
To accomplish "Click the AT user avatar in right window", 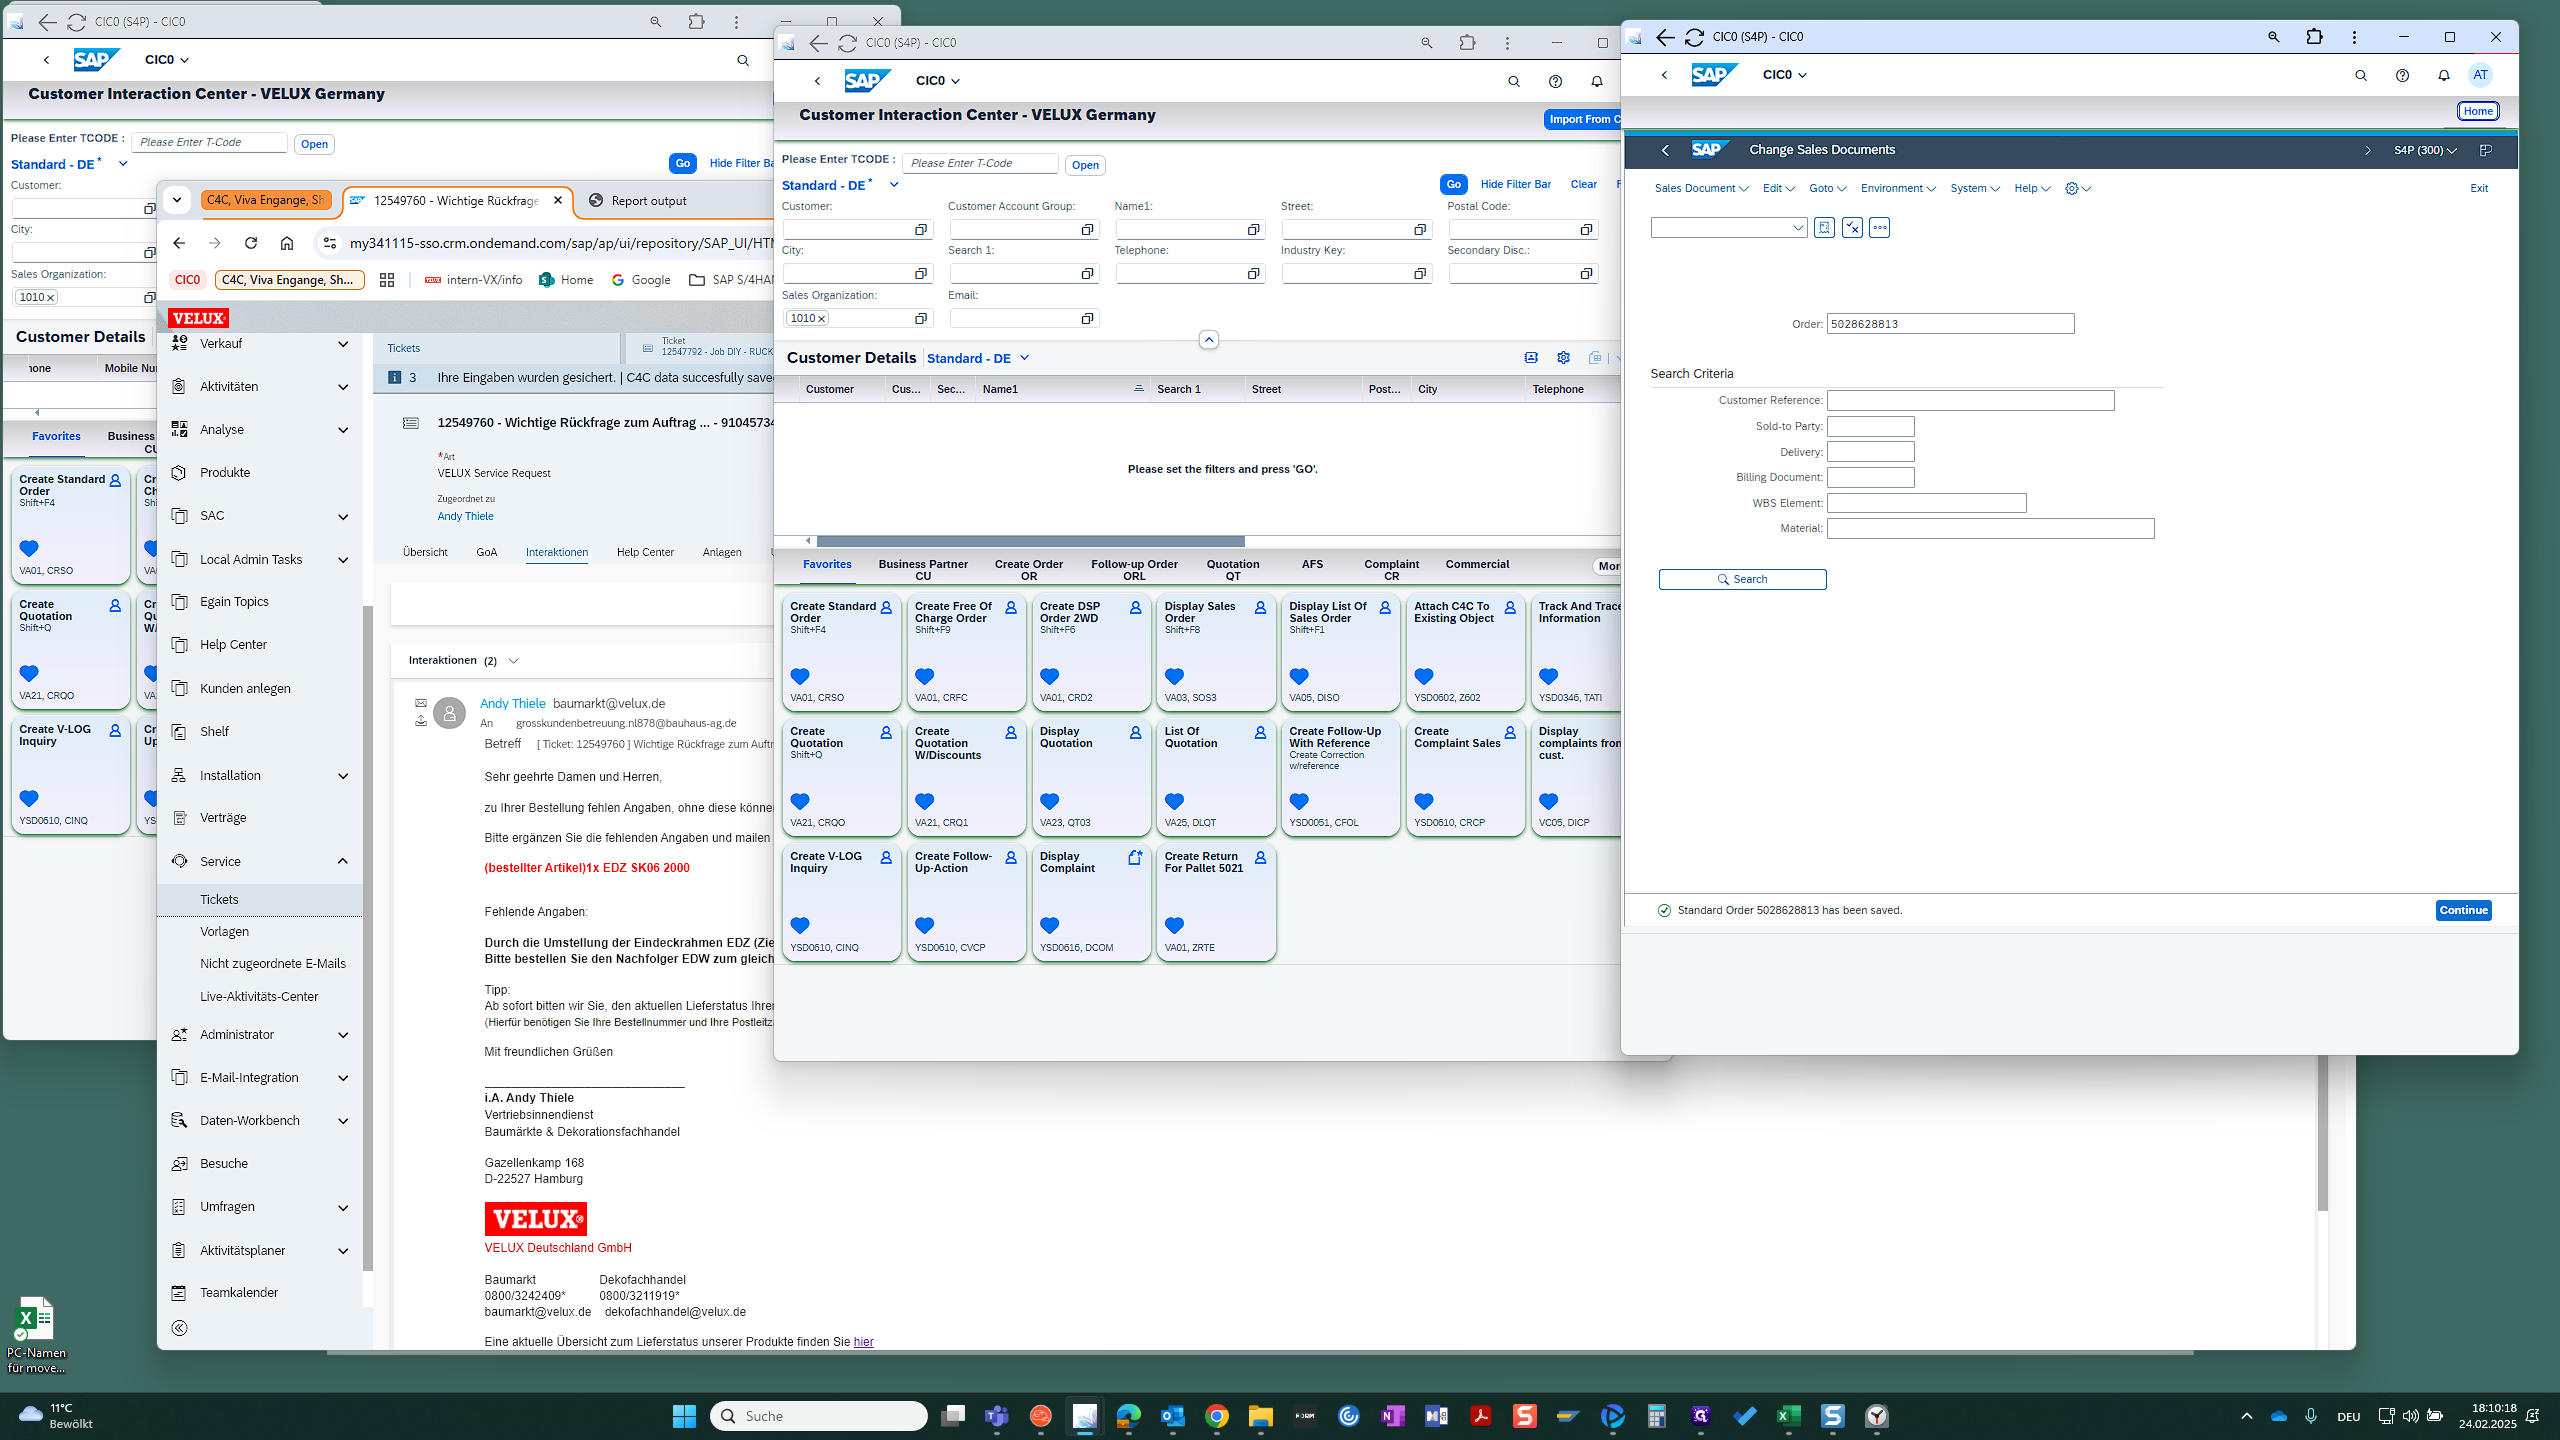I will 2480,75.
